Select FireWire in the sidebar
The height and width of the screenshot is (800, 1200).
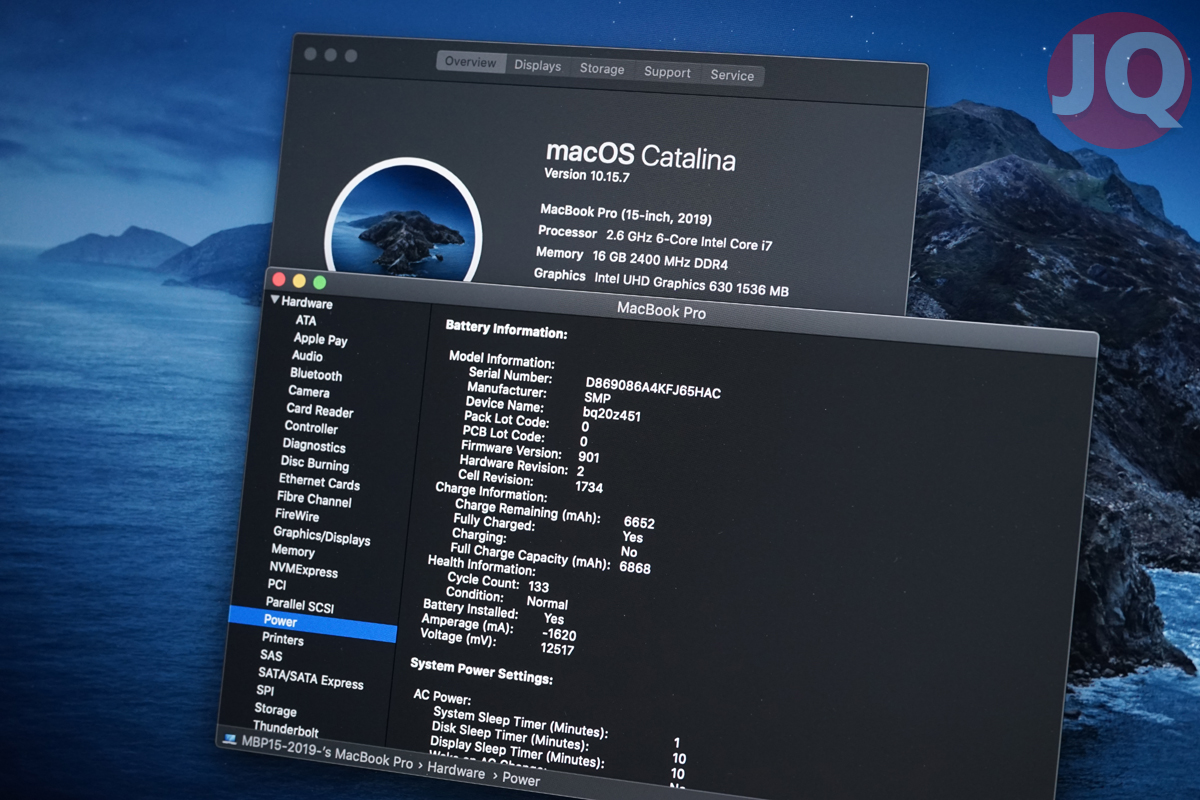click(297, 515)
